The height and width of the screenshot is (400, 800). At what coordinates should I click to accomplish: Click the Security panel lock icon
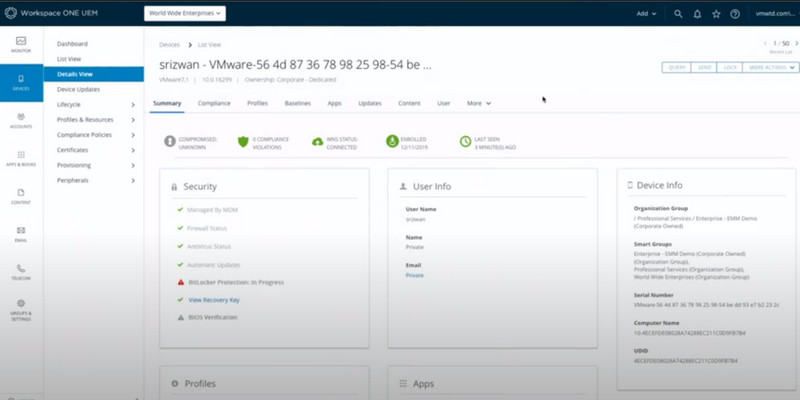(174, 187)
